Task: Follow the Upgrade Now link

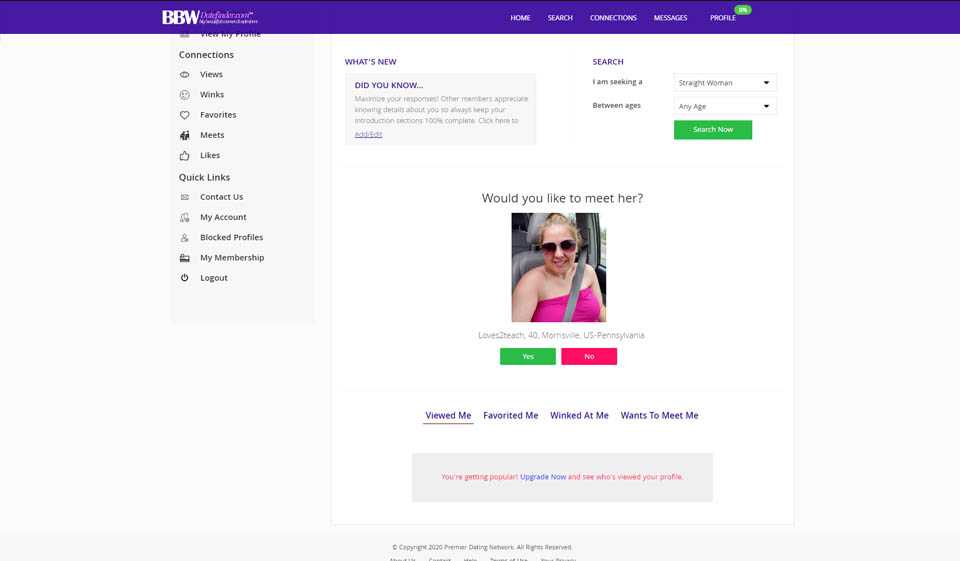Action: coord(543,477)
